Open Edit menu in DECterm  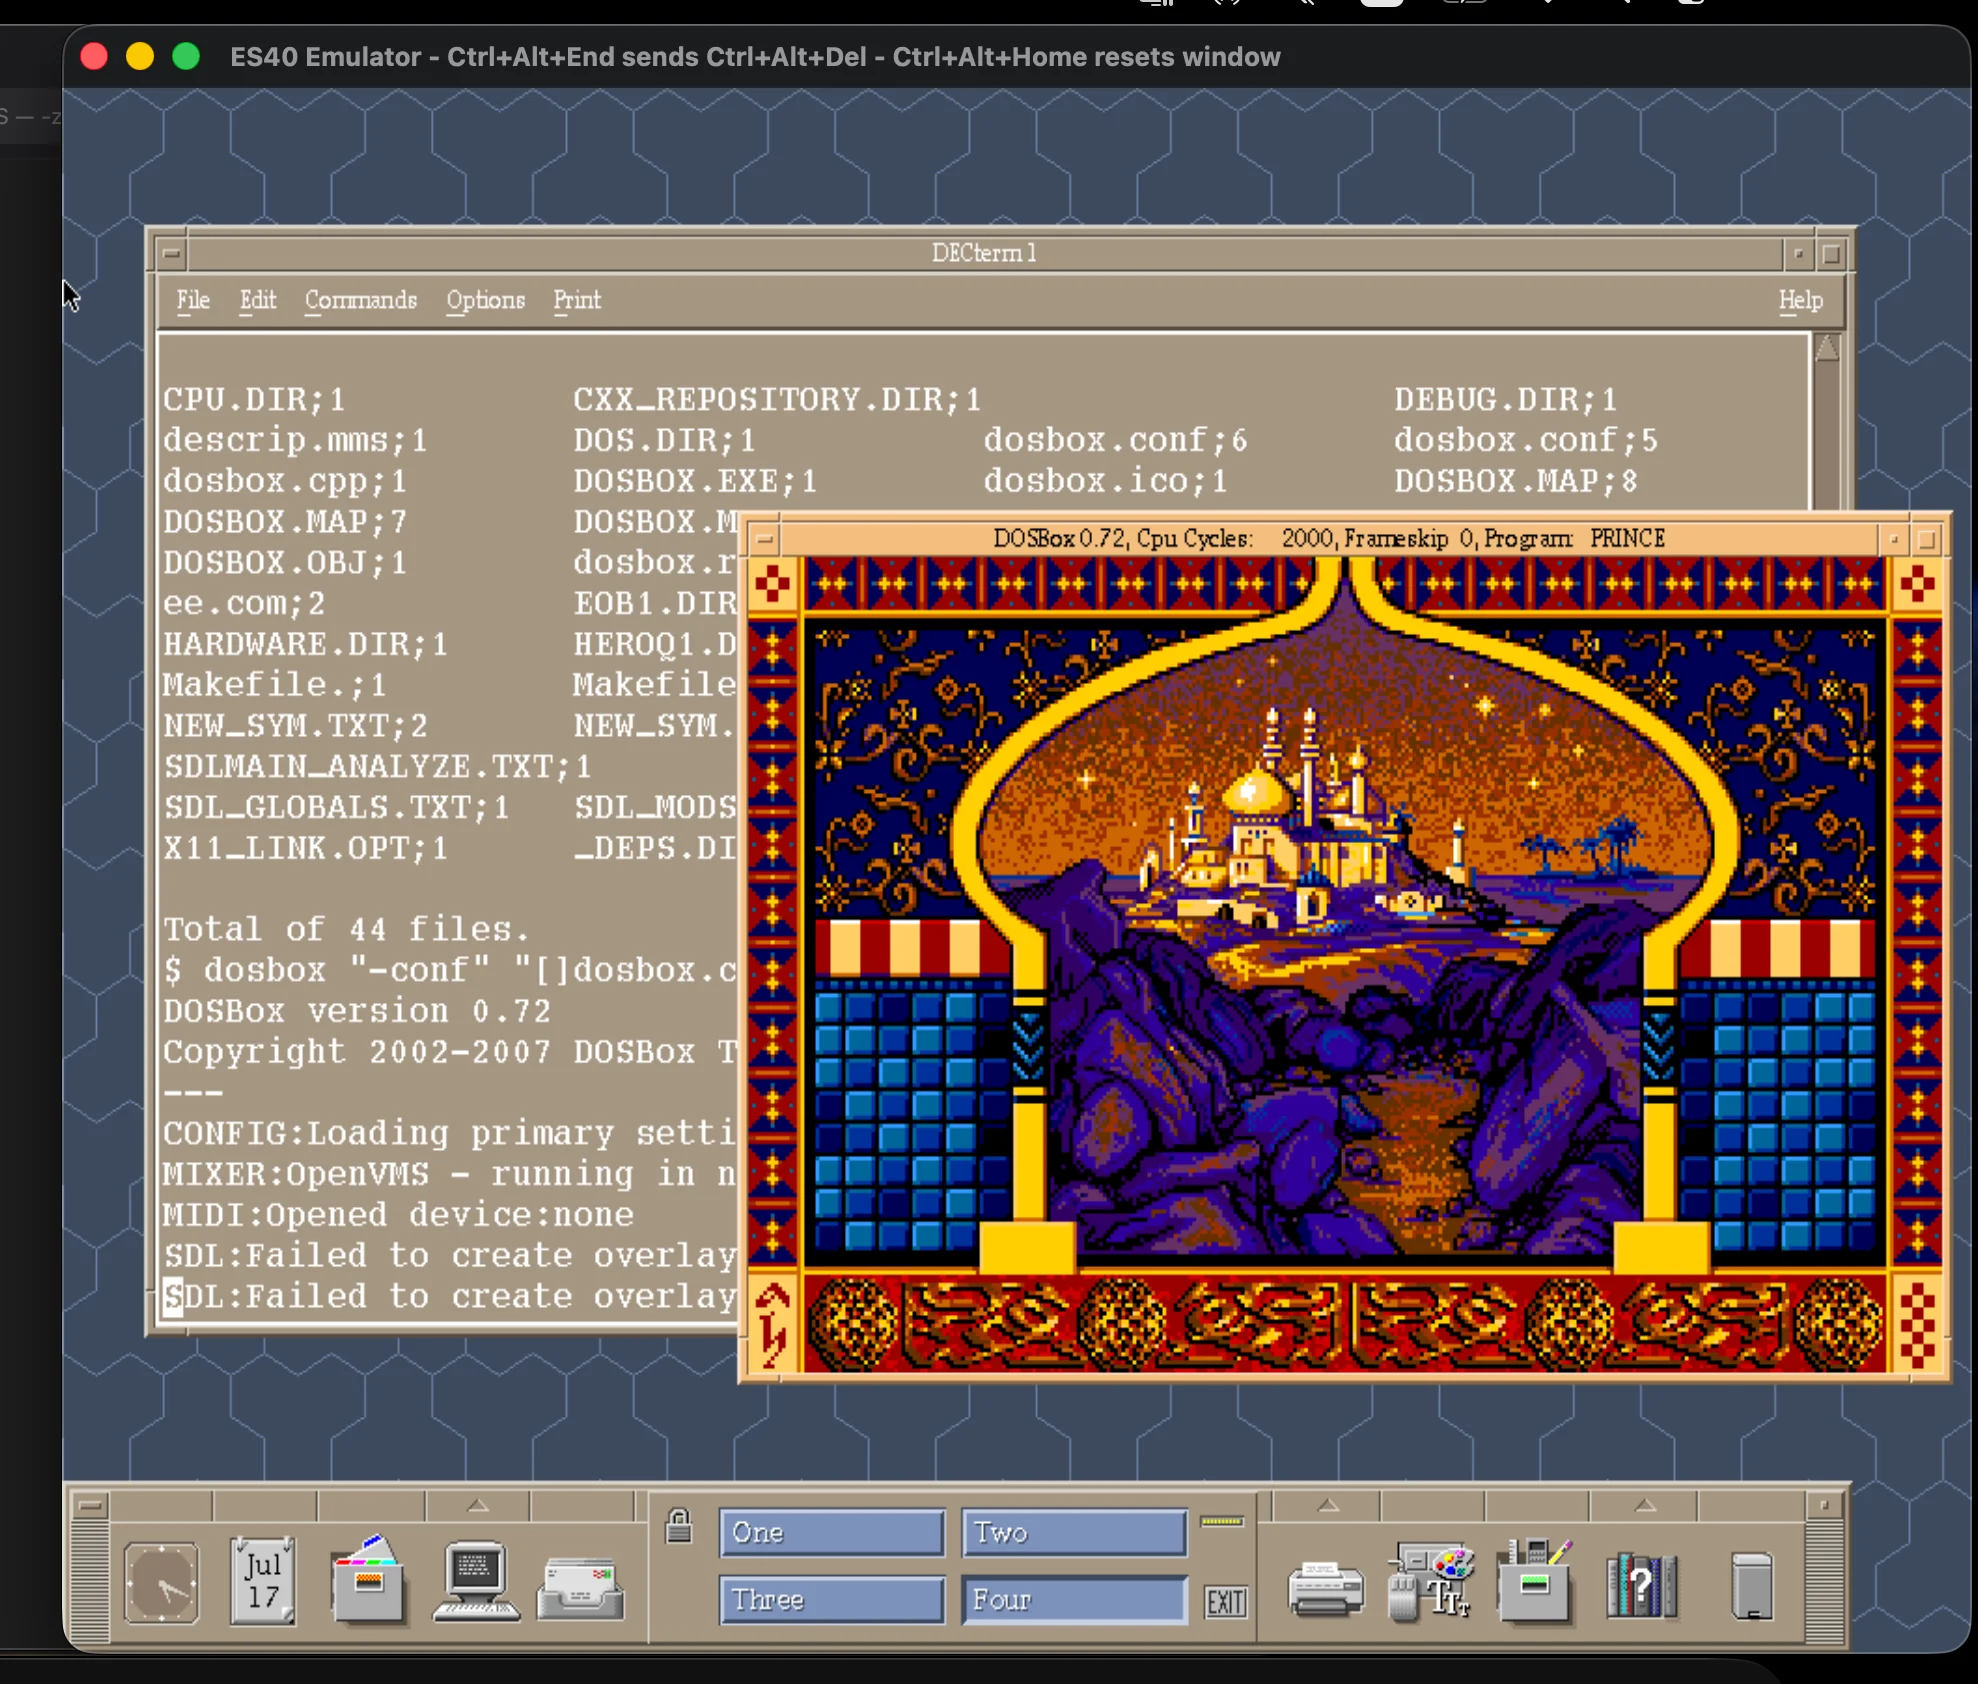pyautogui.click(x=257, y=300)
